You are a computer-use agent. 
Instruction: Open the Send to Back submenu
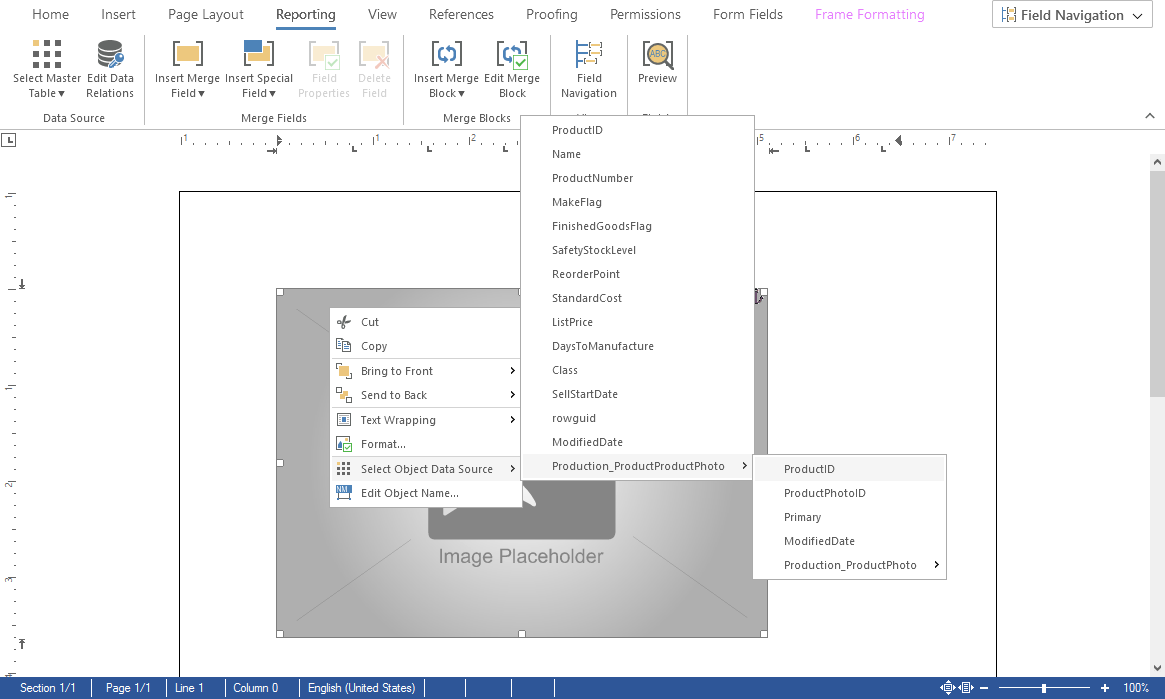click(x=425, y=395)
